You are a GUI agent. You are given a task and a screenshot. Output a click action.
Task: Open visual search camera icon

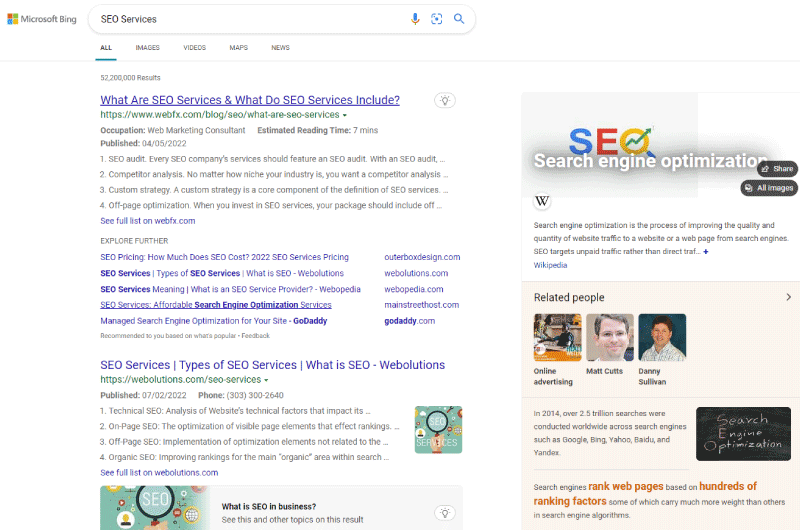point(437,19)
